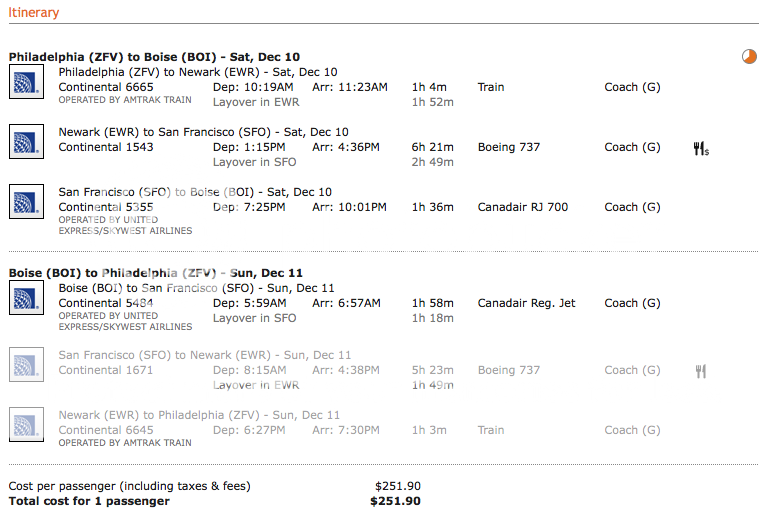The image size is (770, 521).
Task: Click the faded meal icon for Continental 1671
Action: click(x=701, y=371)
